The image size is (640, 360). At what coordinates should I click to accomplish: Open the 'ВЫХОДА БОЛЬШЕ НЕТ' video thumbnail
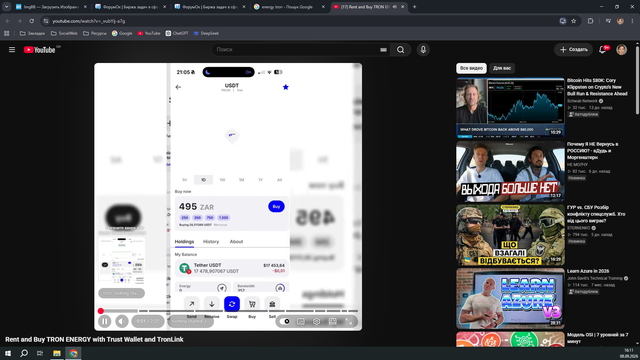(x=510, y=171)
